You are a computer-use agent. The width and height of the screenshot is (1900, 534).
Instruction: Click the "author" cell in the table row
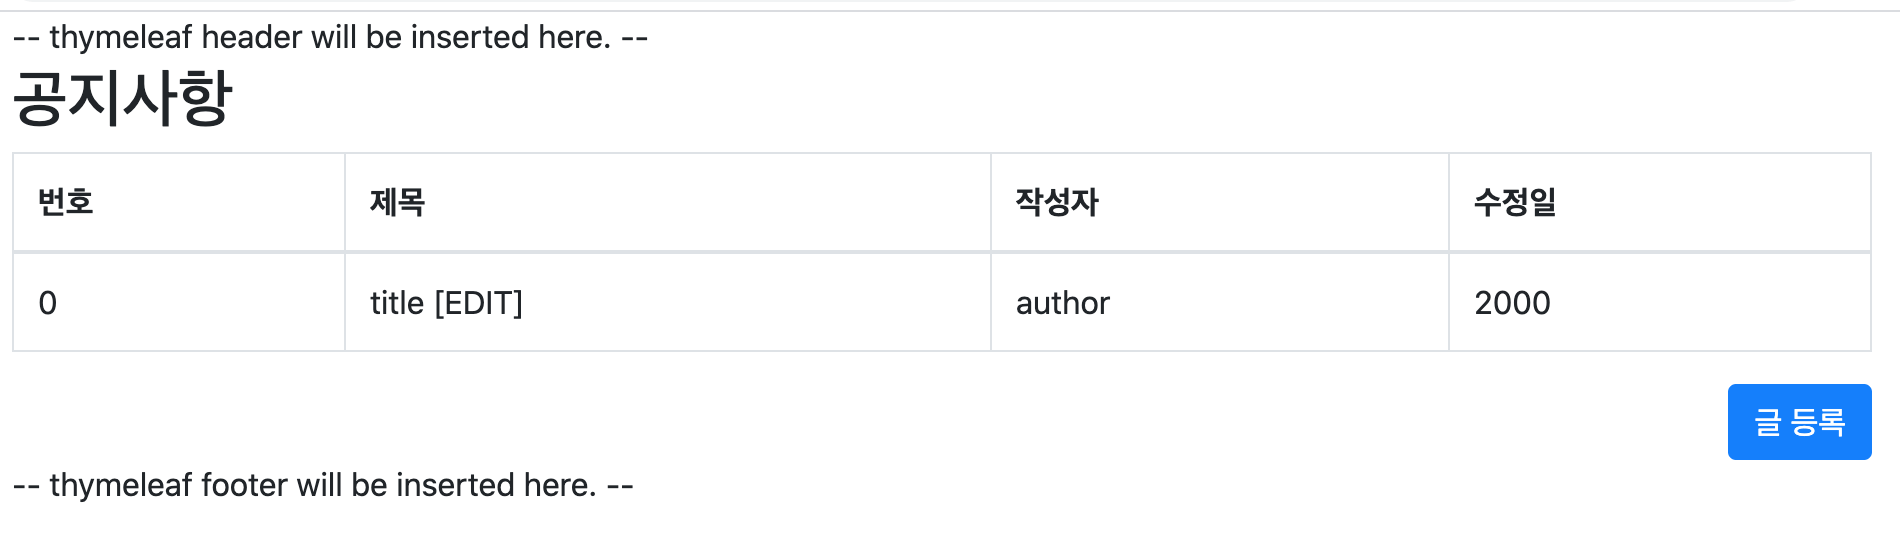pos(1063,303)
